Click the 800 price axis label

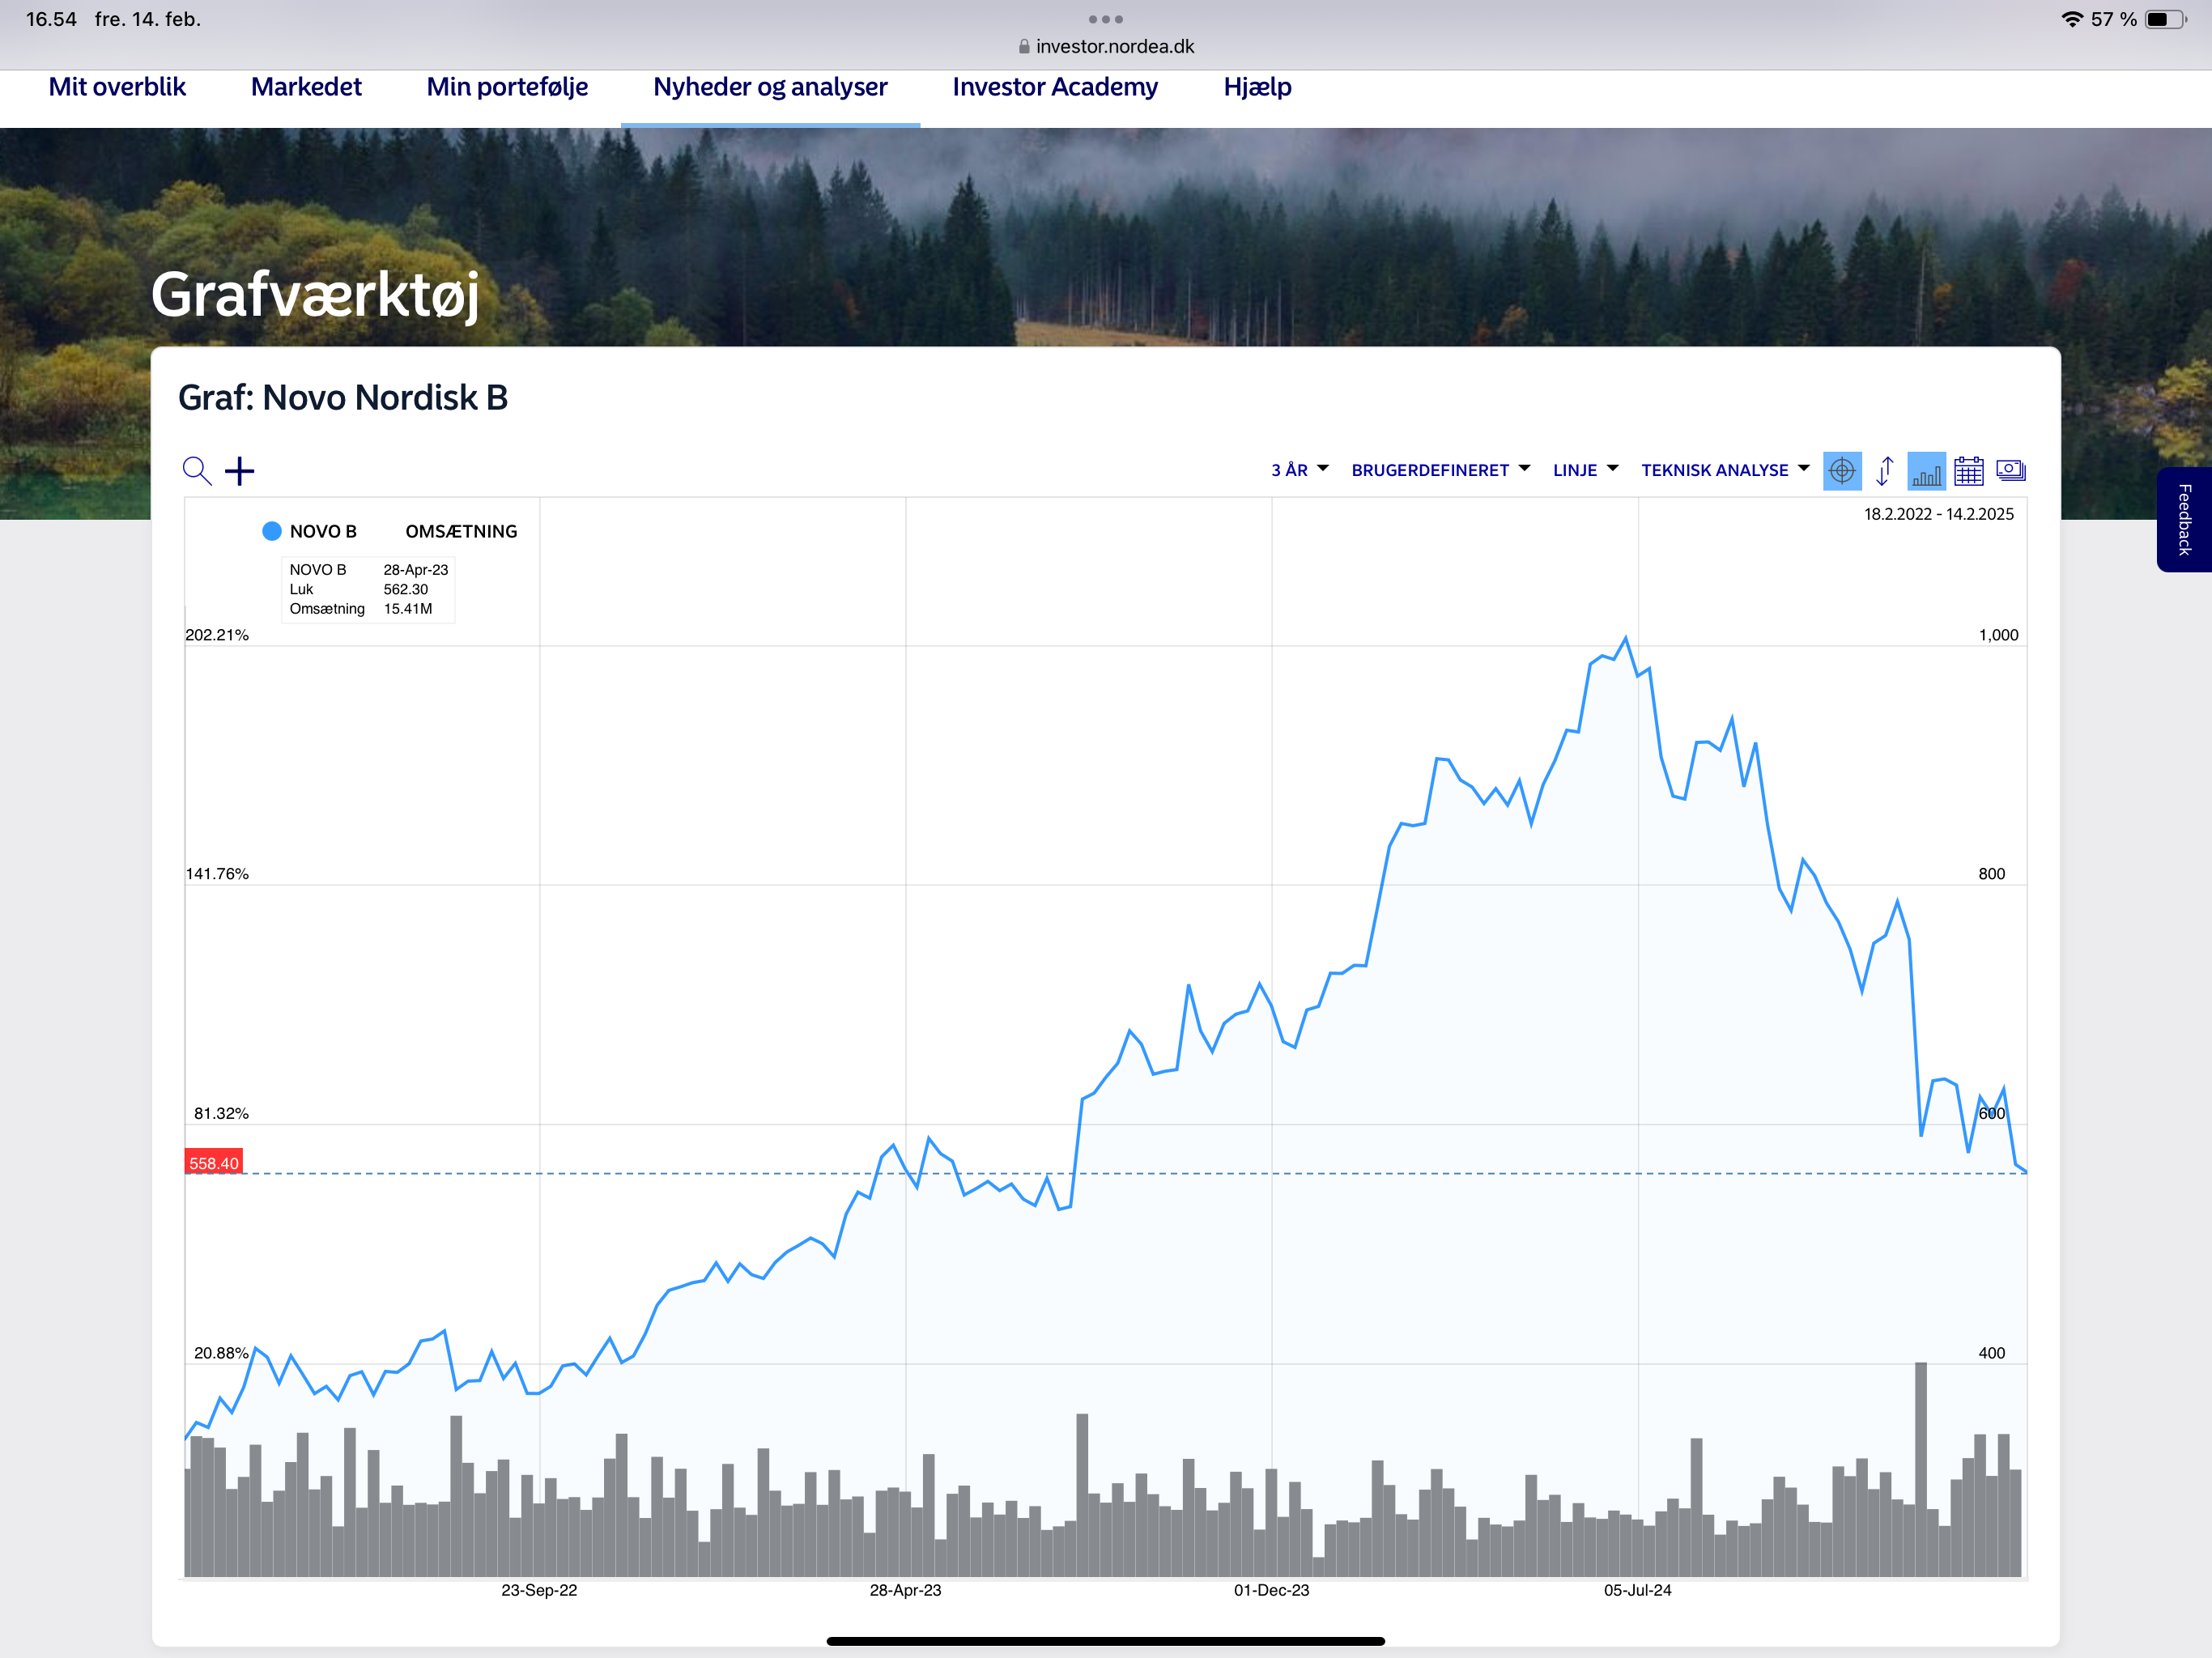[x=1992, y=874]
